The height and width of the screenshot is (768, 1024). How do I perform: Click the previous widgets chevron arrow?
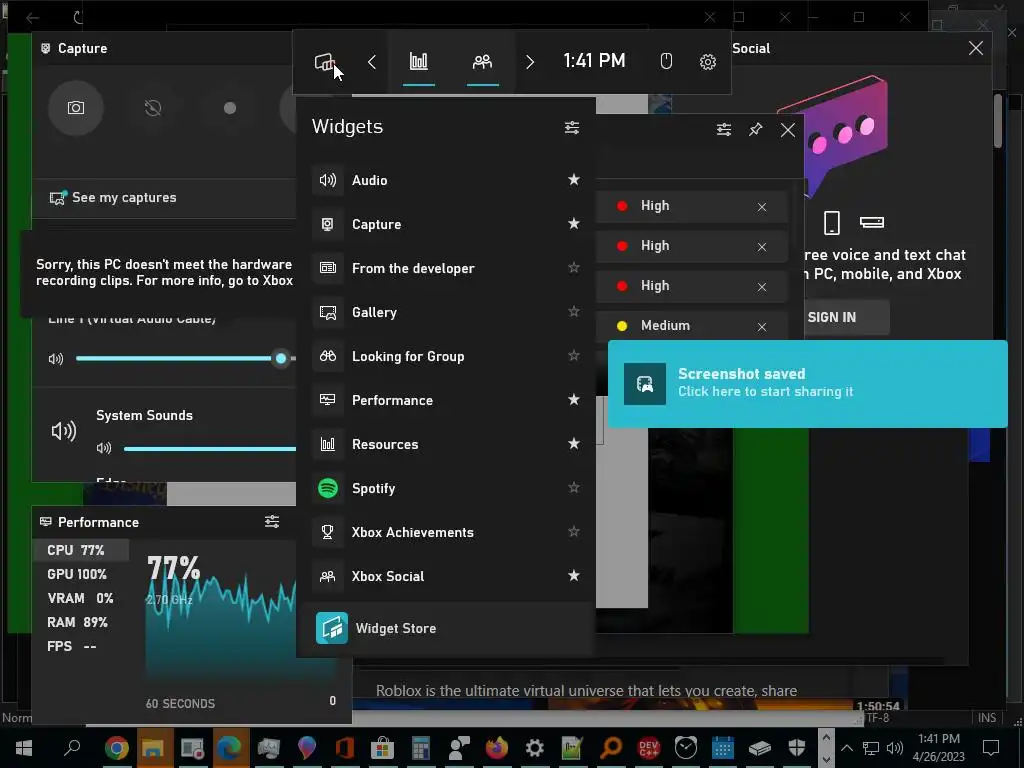[x=372, y=62]
